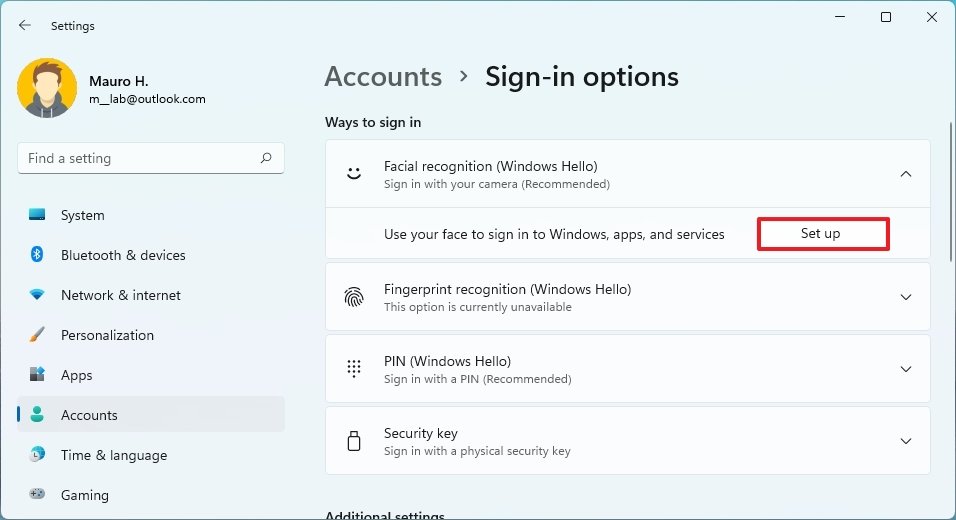Click the Apps icon in sidebar
The height and width of the screenshot is (520, 956).
(37, 374)
